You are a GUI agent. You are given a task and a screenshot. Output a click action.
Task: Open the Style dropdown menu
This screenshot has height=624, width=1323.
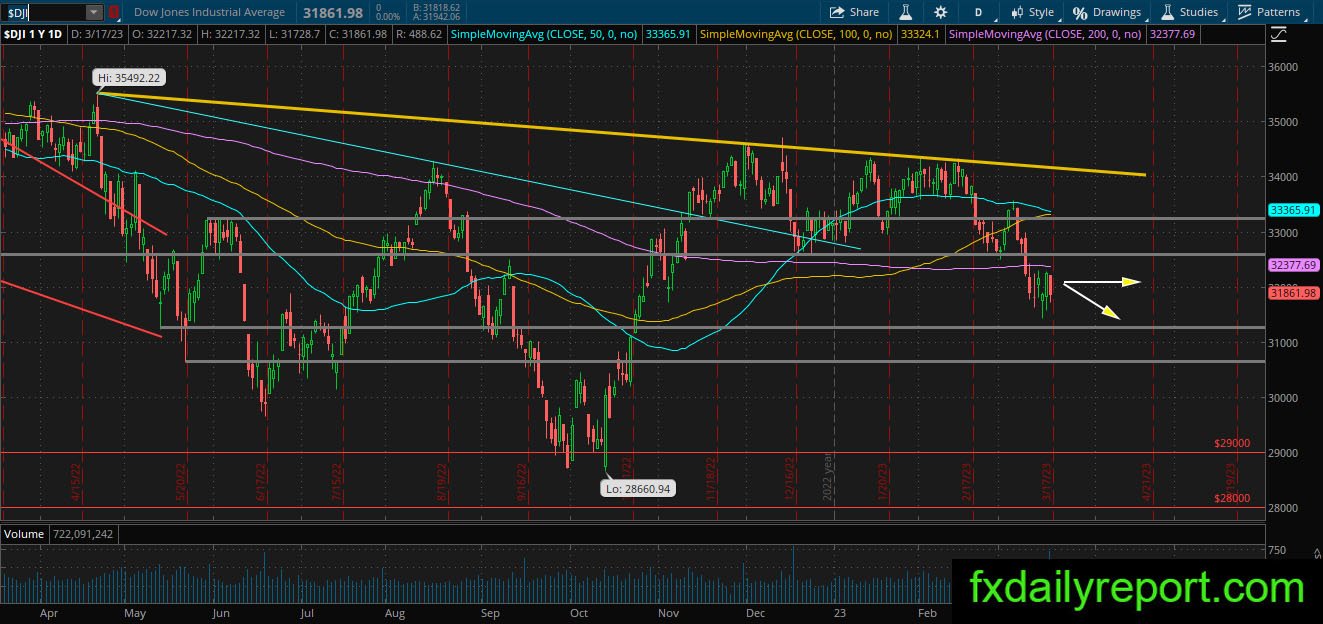(x=1032, y=12)
